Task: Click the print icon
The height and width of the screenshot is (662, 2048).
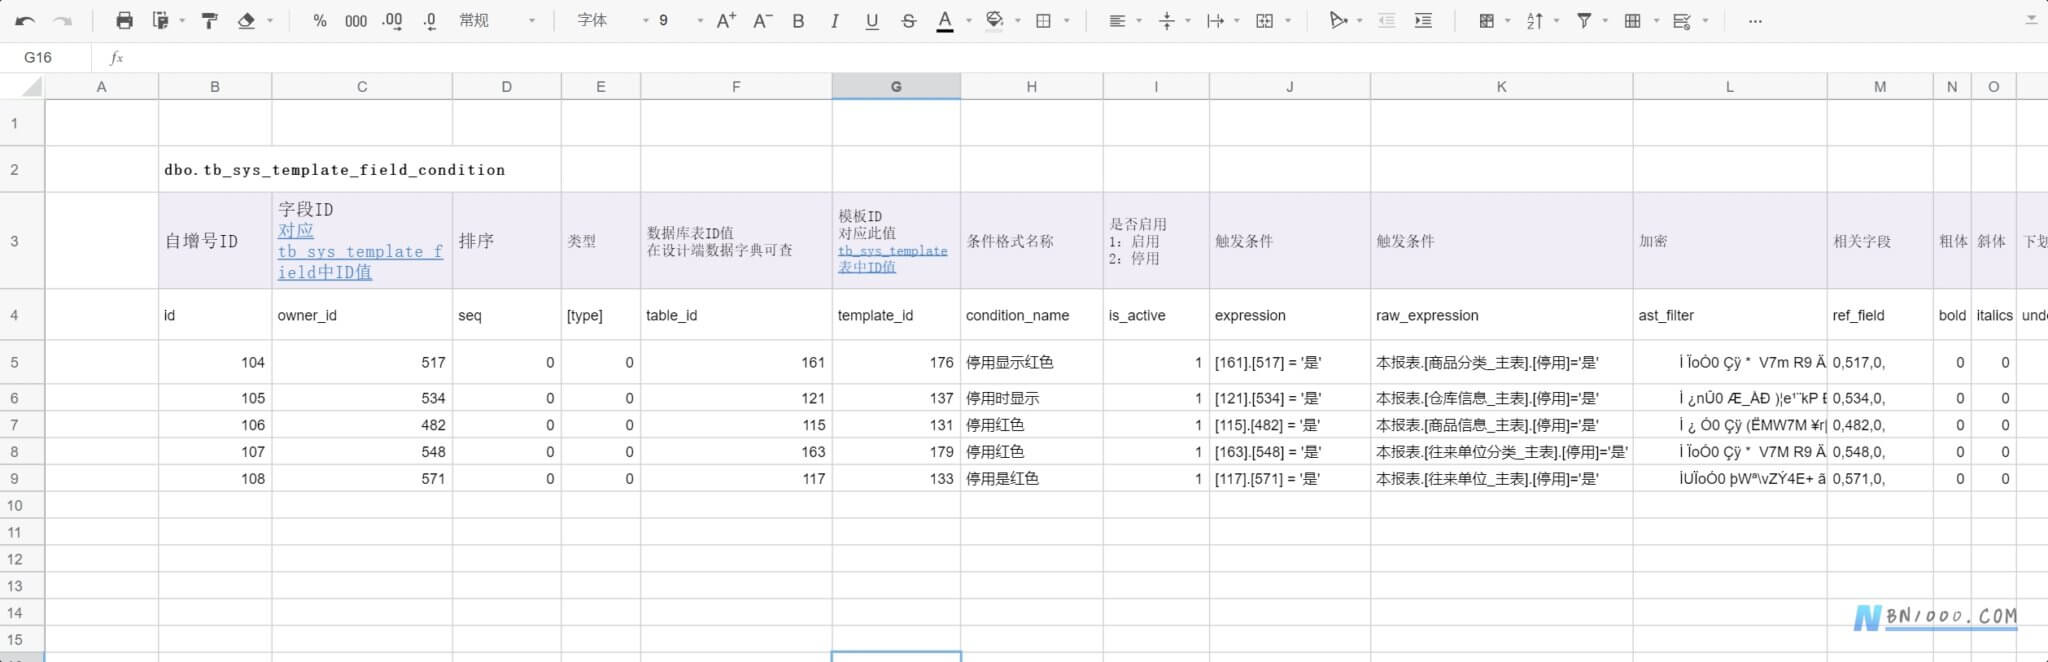Action: click(x=124, y=21)
